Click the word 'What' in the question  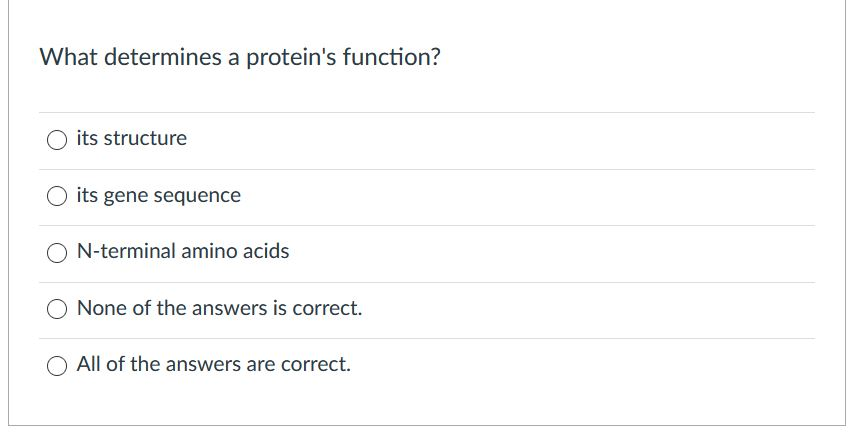(67, 58)
